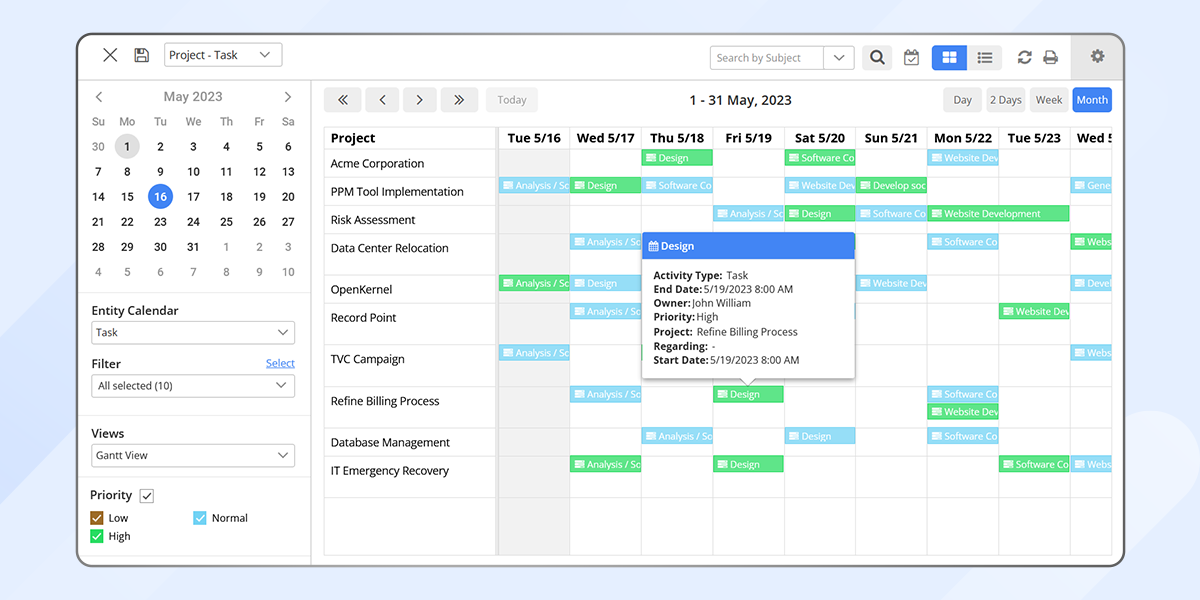Click the magnifier search button
This screenshot has height=600, width=1200.
[877, 58]
